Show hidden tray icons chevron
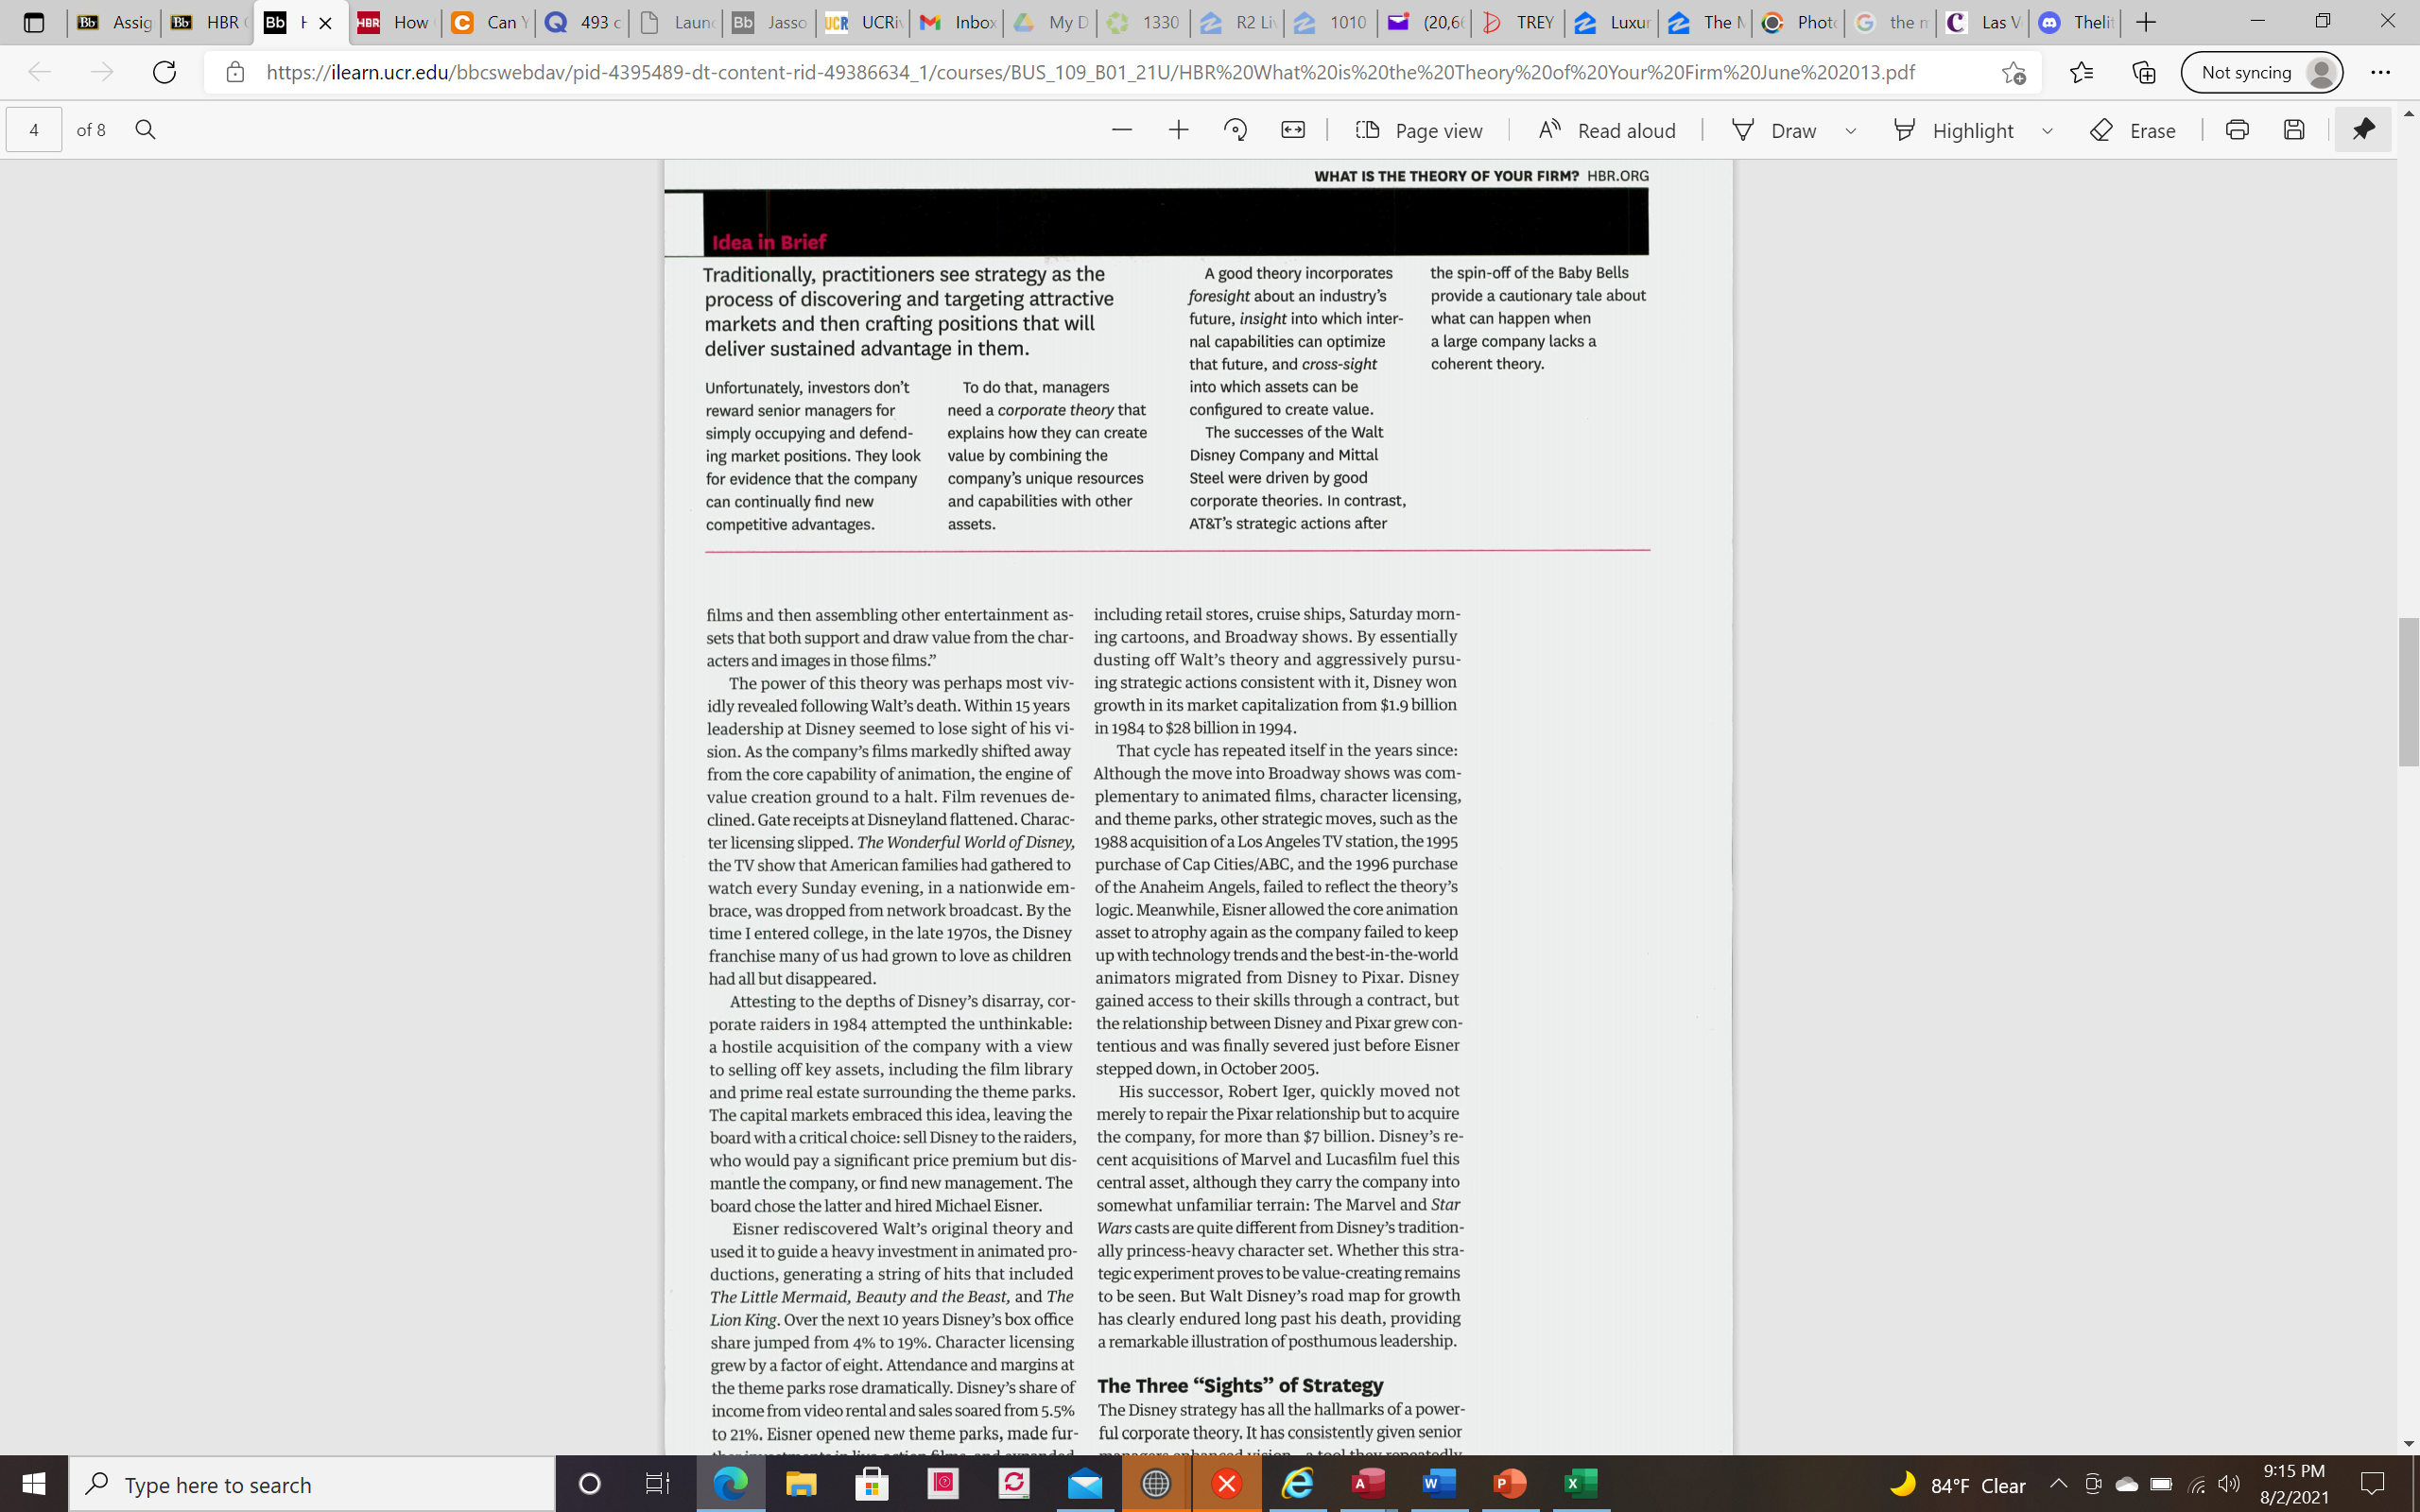Viewport: 2420px width, 1512px height. coord(2059,1484)
